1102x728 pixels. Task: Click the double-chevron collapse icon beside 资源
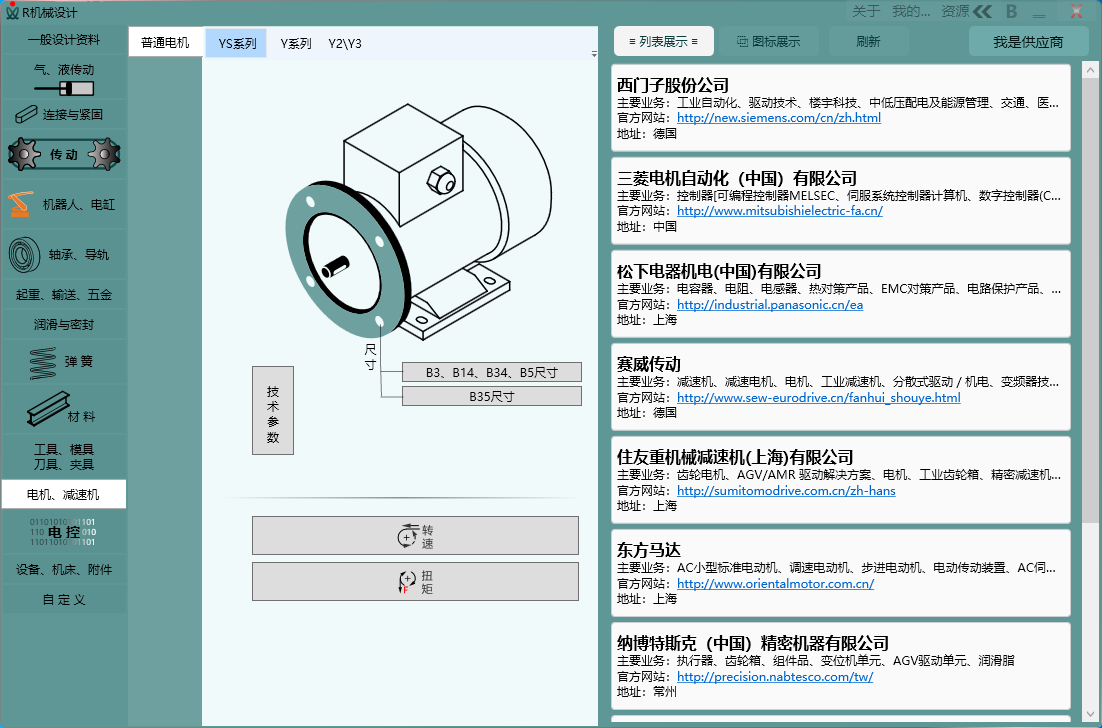pyautogui.click(x=983, y=11)
